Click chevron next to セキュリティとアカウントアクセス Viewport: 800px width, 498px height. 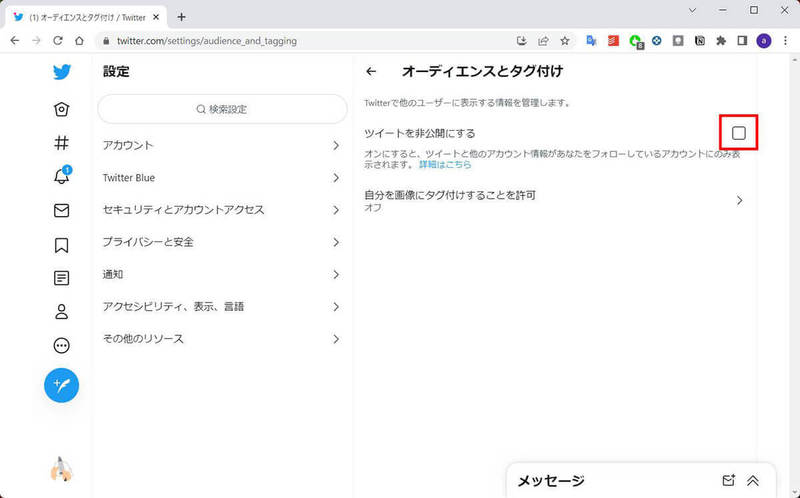pyautogui.click(x=336, y=210)
